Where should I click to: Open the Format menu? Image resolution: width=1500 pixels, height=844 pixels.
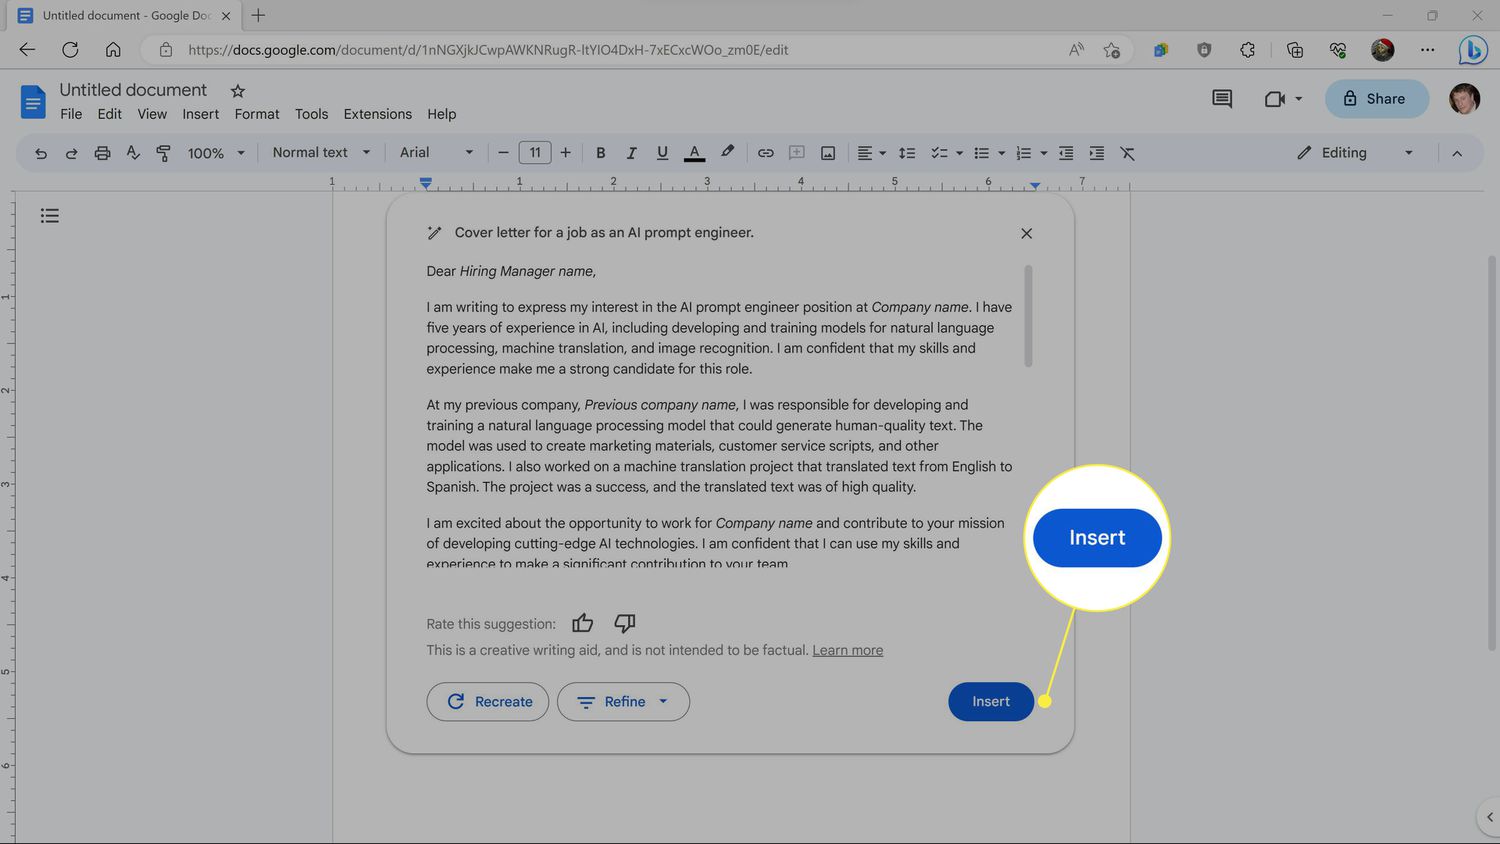click(257, 114)
